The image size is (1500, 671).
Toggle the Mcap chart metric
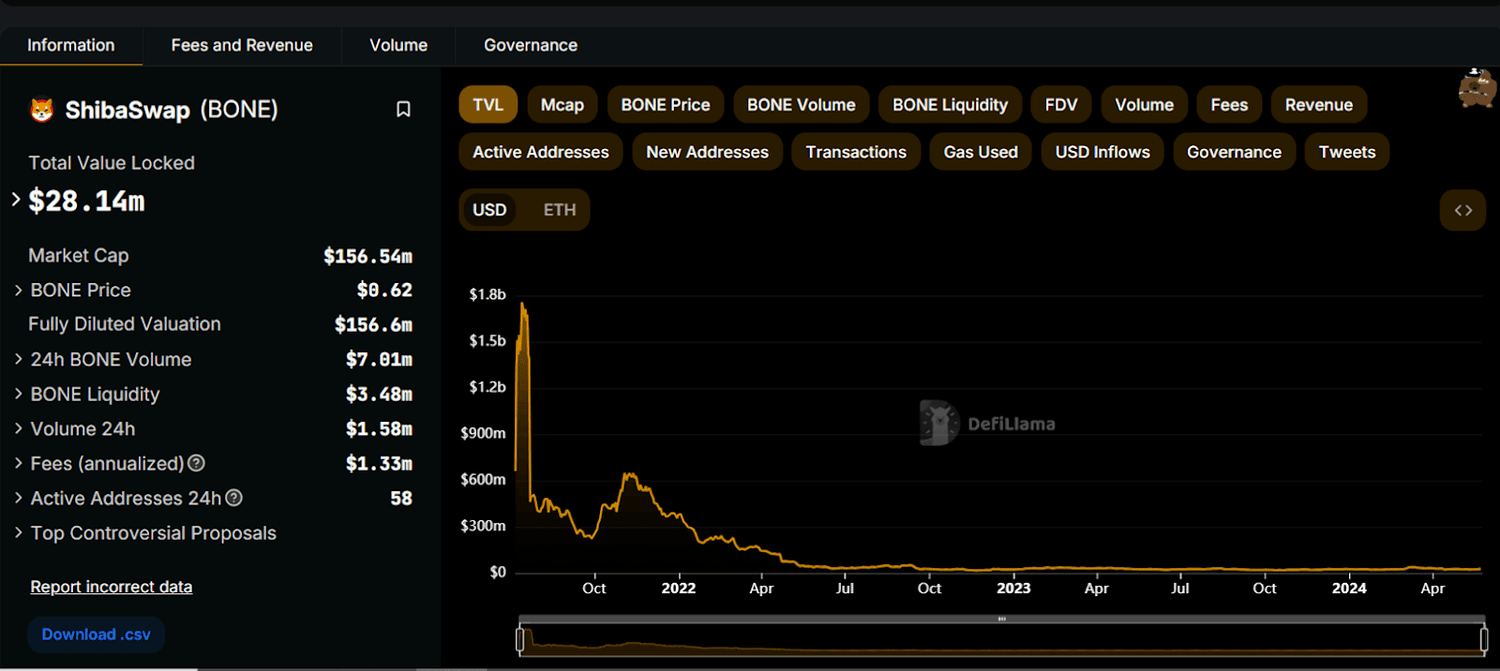562,105
